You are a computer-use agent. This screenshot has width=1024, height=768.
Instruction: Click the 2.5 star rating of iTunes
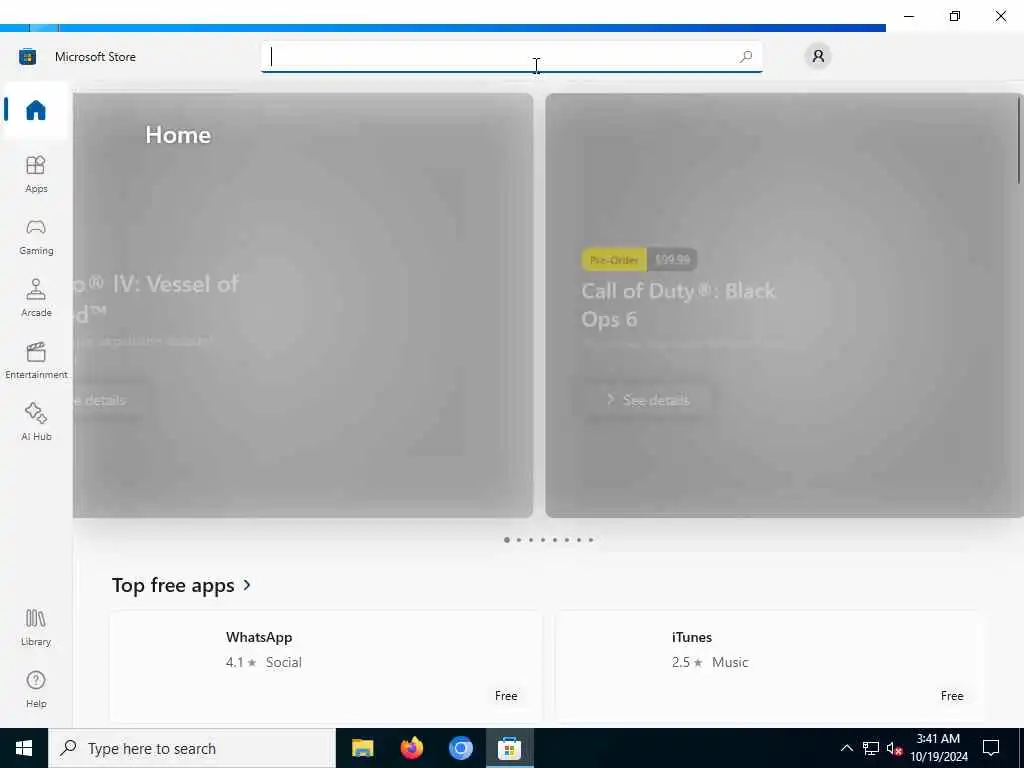click(687, 662)
